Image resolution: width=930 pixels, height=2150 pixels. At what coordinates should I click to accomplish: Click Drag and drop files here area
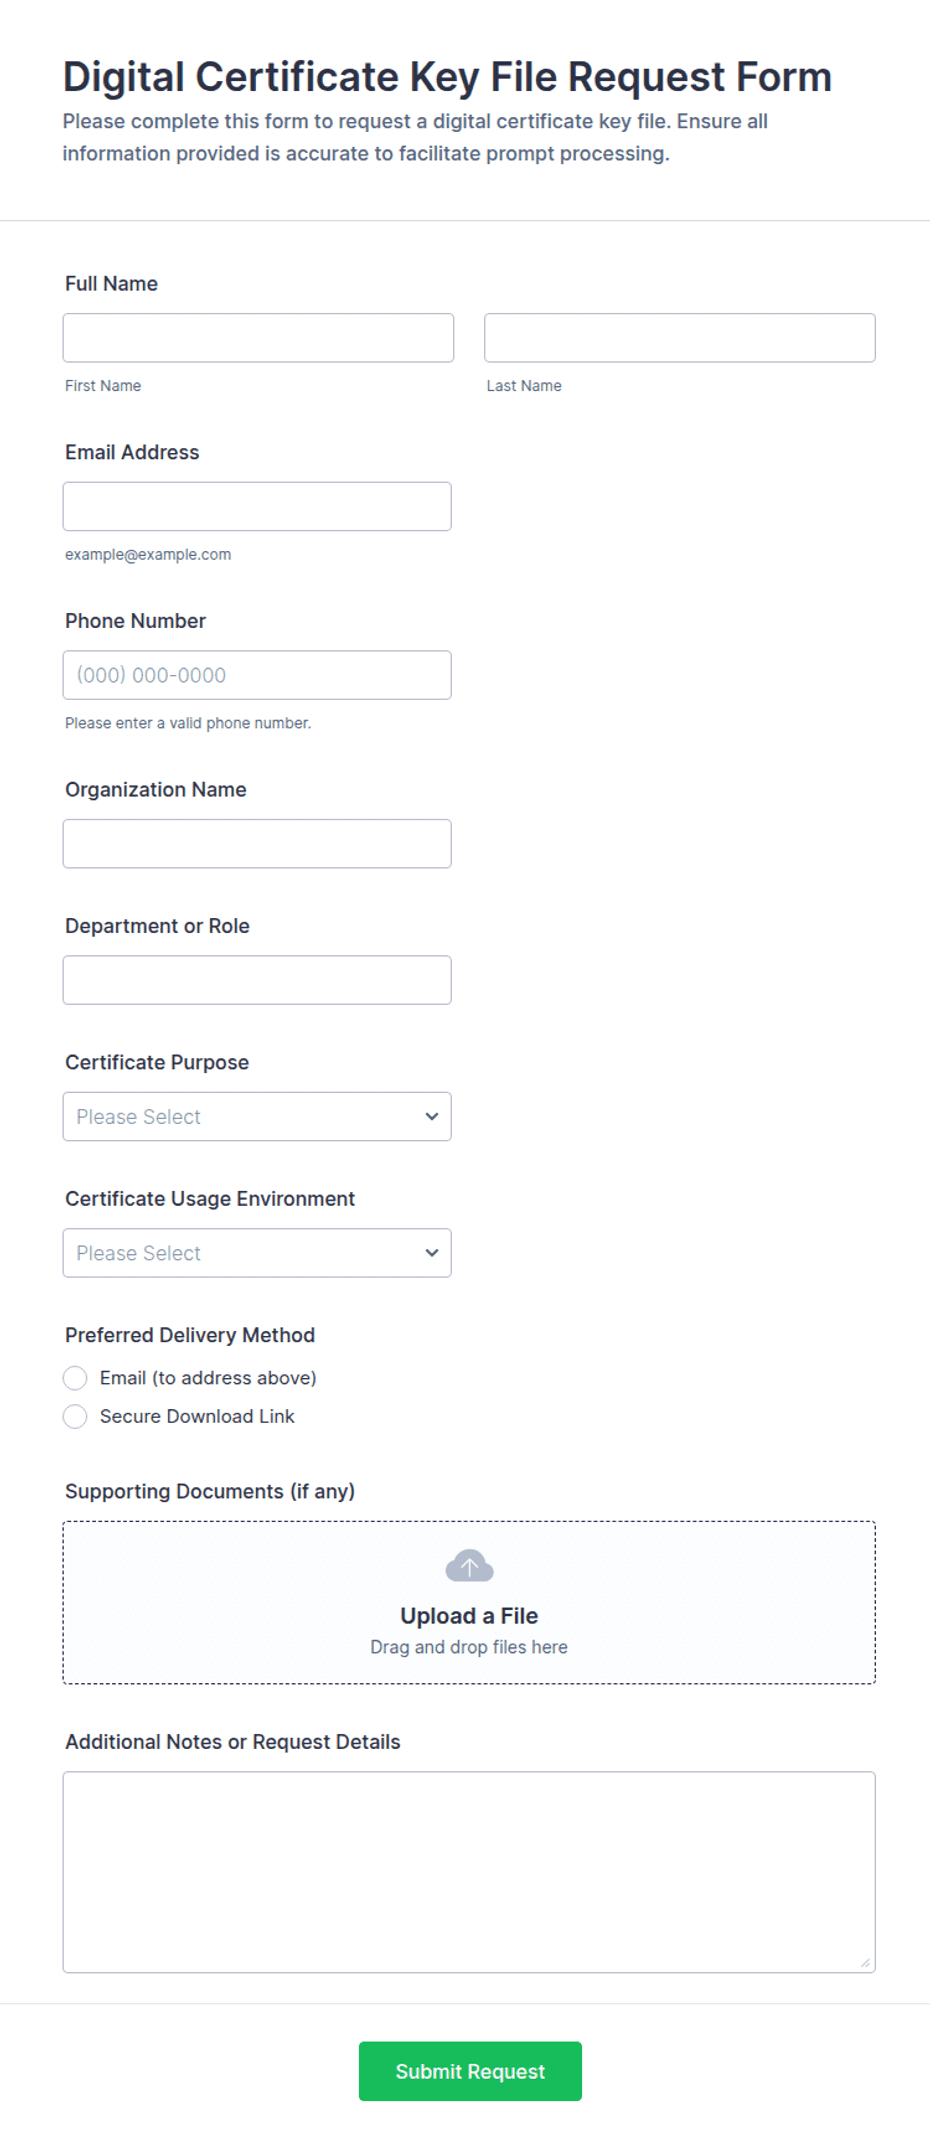469,1647
